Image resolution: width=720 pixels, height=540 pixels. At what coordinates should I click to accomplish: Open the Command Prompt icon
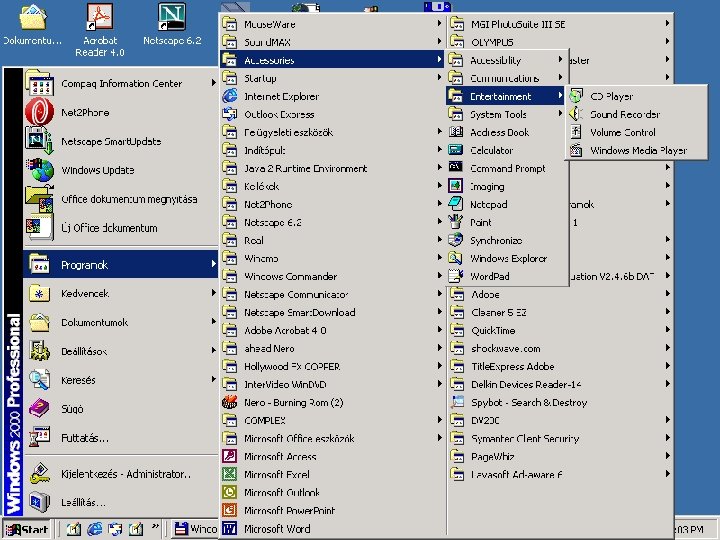(456, 168)
